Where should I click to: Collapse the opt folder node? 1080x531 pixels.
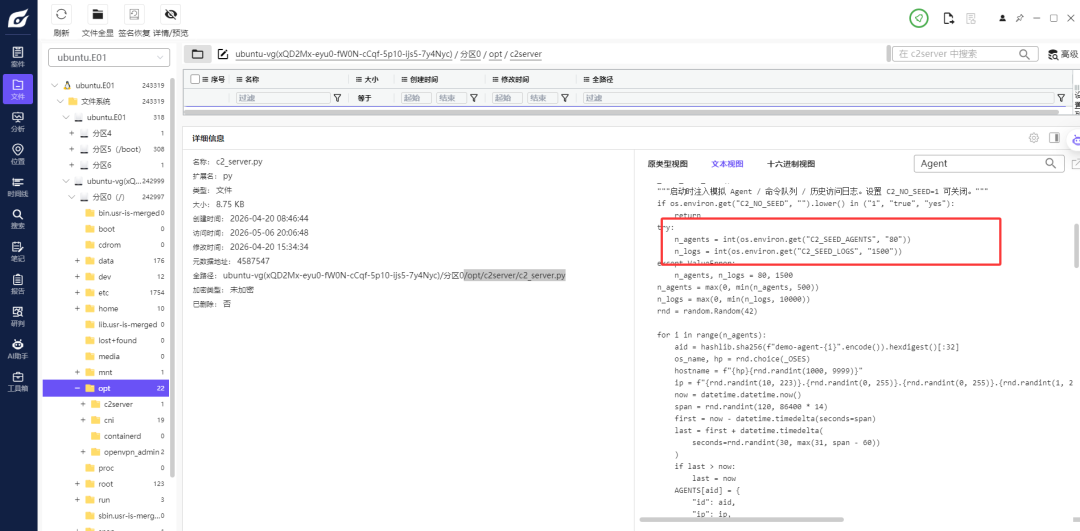point(78,388)
